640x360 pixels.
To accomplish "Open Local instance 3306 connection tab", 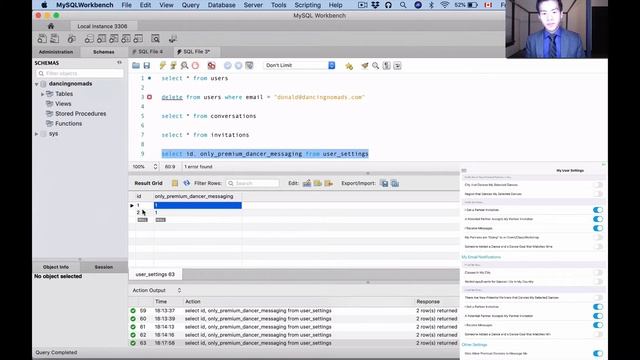I will [102, 26].
